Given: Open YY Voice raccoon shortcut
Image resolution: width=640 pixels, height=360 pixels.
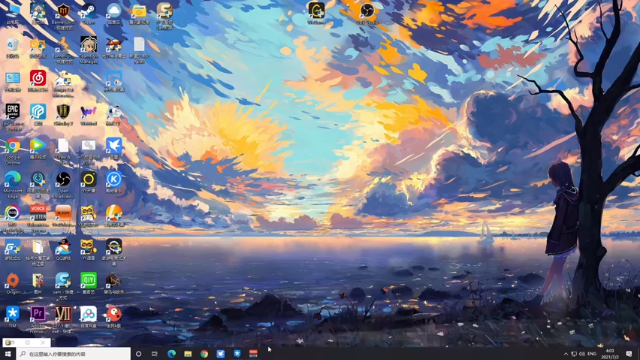Looking at the screenshot, I should click(x=88, y=249).
